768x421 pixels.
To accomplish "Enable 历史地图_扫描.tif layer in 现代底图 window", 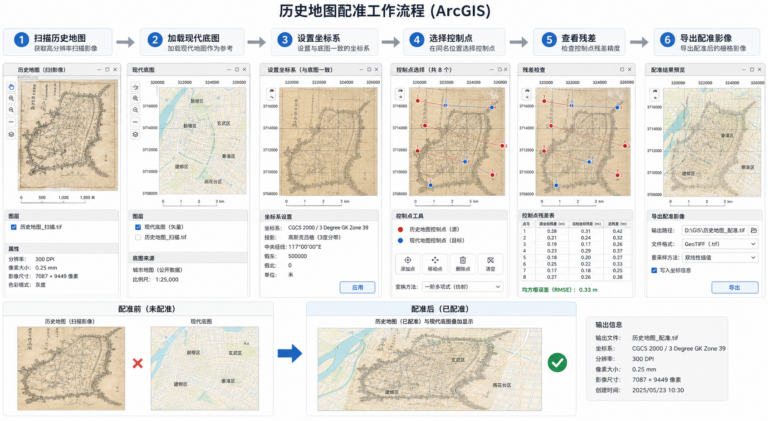I will click(138, 237).
